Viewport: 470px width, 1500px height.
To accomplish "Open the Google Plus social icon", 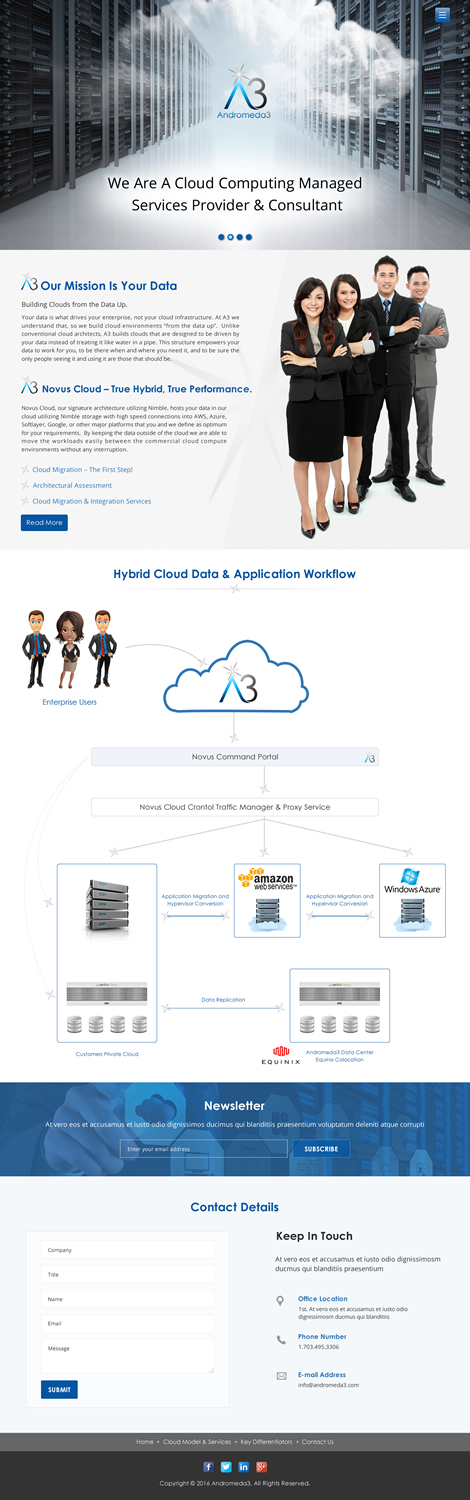I will point(262,1466).
